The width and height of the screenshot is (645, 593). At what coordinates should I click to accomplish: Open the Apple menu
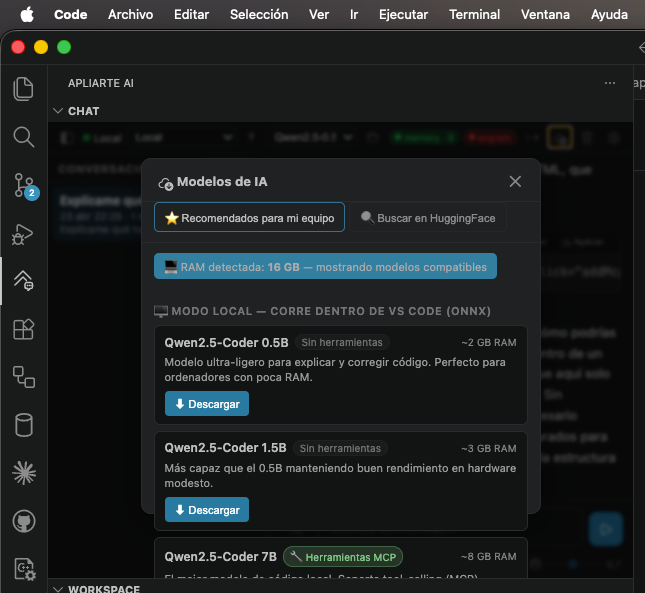(x=27, y=15)
